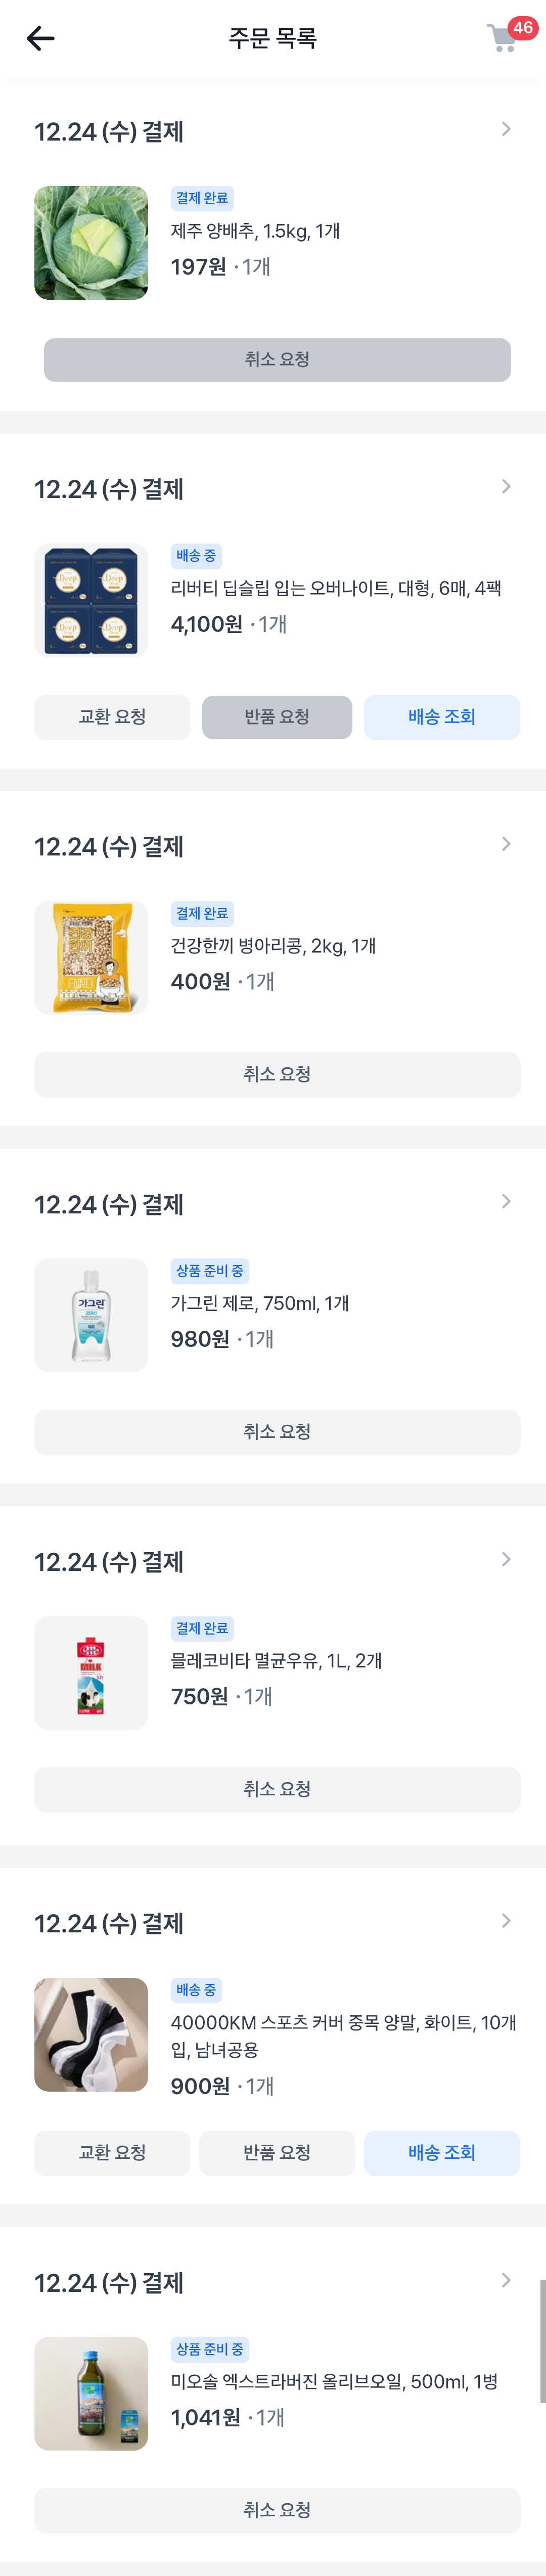
Task: Tap the back arrow icon
Action: coord(40,39)
